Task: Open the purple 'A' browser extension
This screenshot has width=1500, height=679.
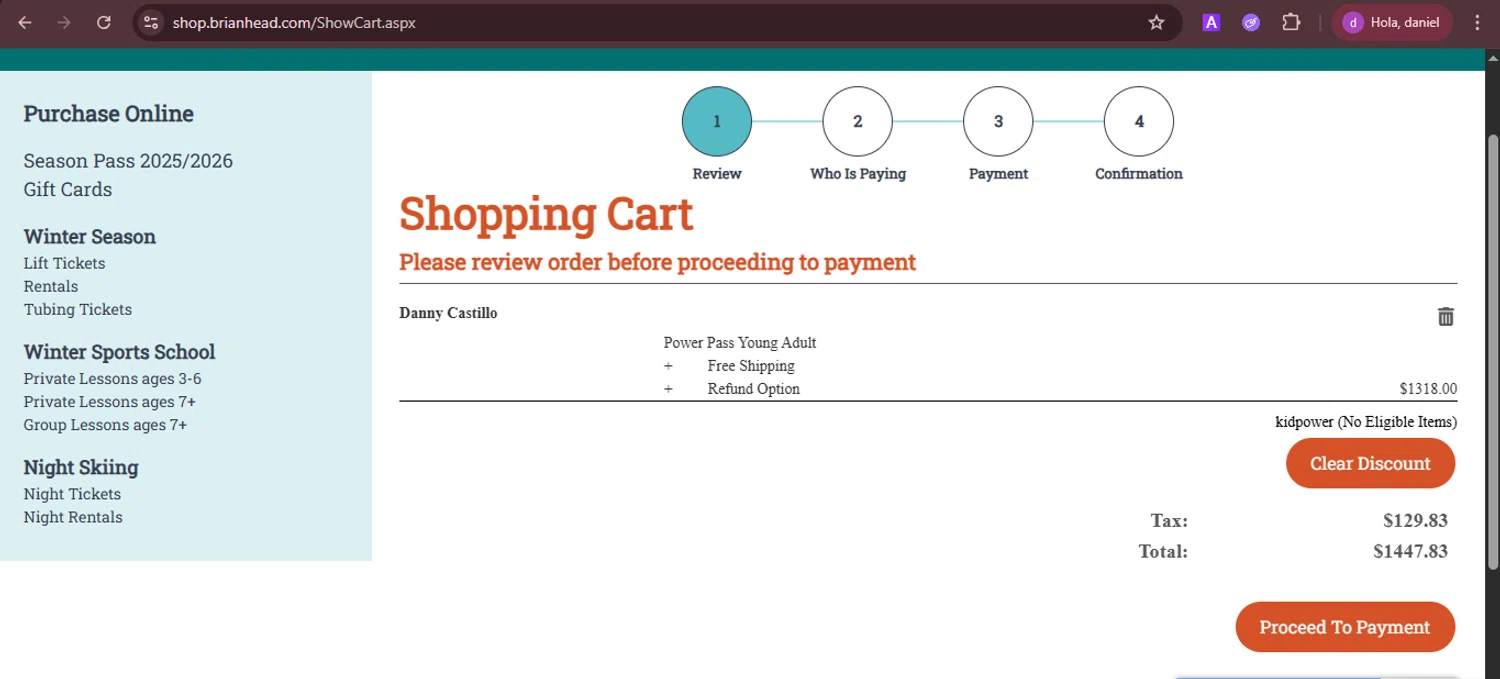Action: [x=1211, y=22]
